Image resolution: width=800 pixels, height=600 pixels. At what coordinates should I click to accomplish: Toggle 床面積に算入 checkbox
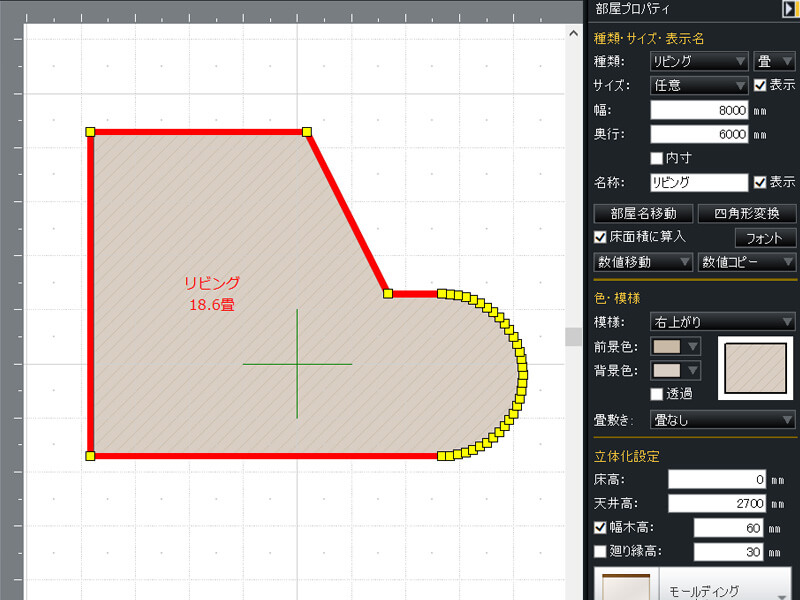point(600,237)
